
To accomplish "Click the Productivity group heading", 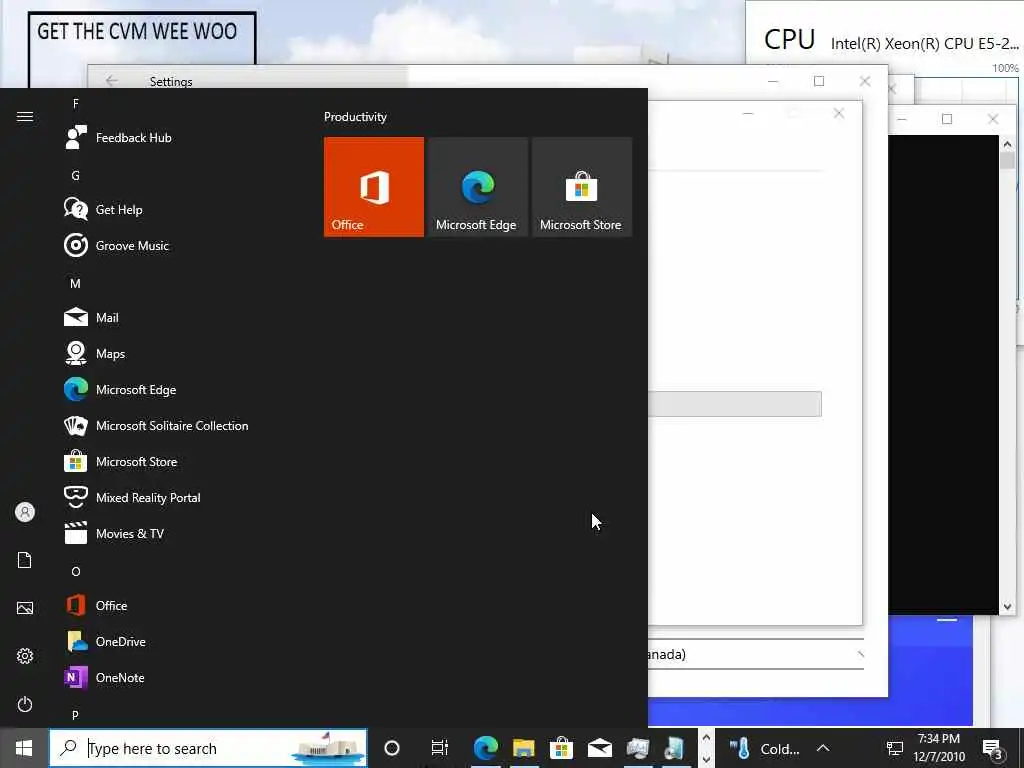I will (355, 117).
